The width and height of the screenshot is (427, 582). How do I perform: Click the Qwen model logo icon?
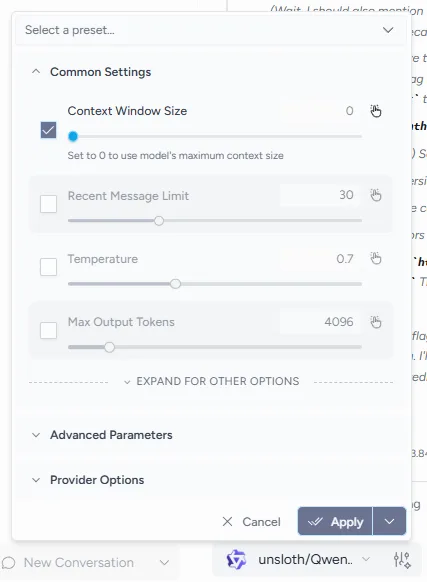click(x=236, y=559)
